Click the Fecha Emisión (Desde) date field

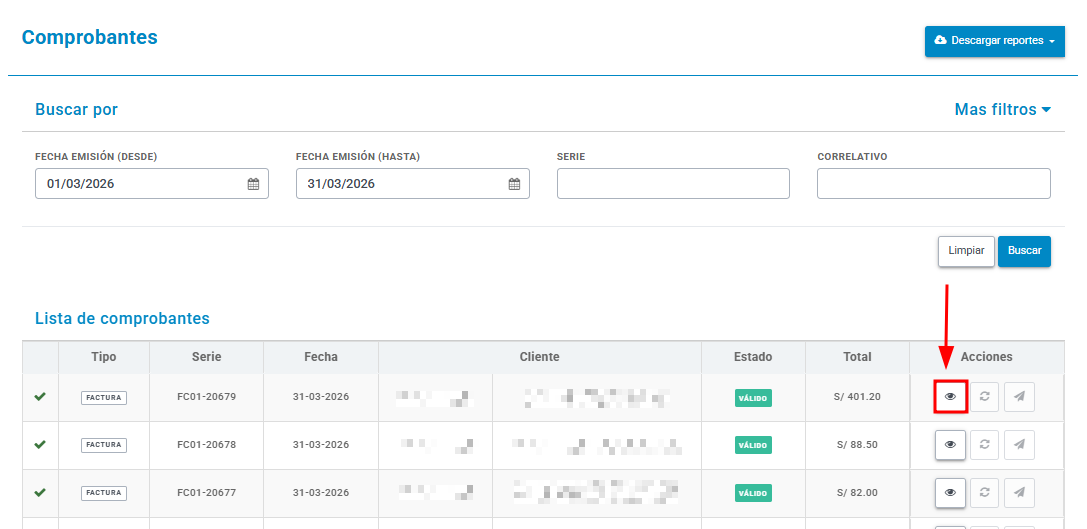[x=152, y=184]
